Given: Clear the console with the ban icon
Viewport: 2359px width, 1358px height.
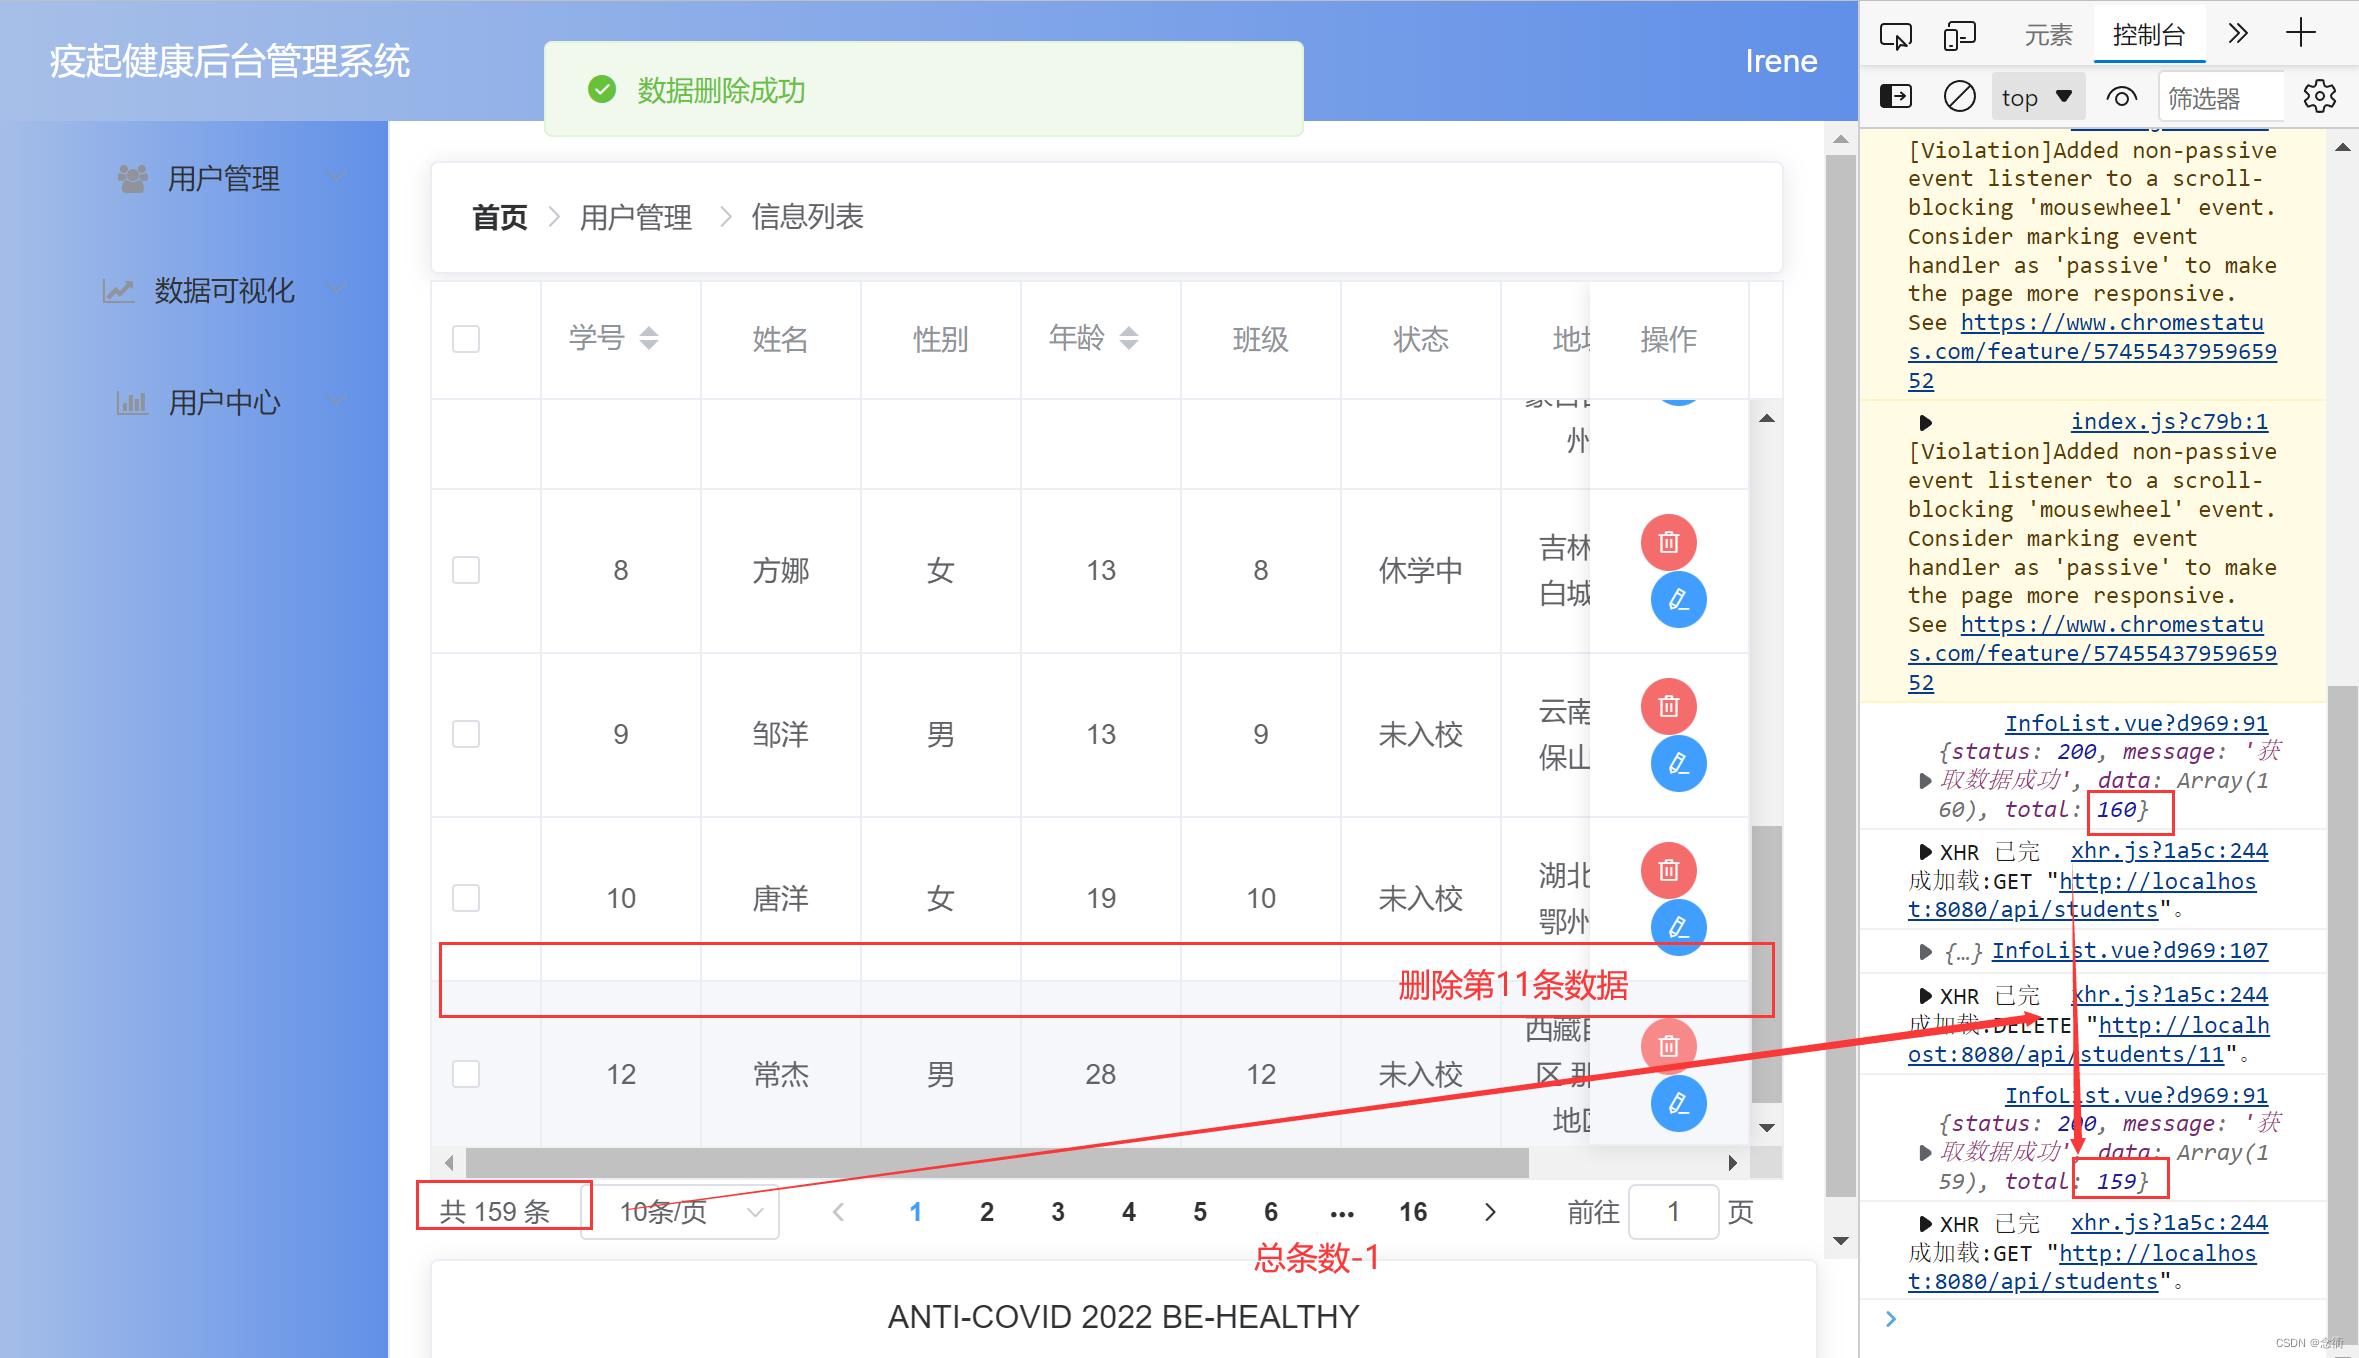Looking at the screenshot, I should point(1959,96).
